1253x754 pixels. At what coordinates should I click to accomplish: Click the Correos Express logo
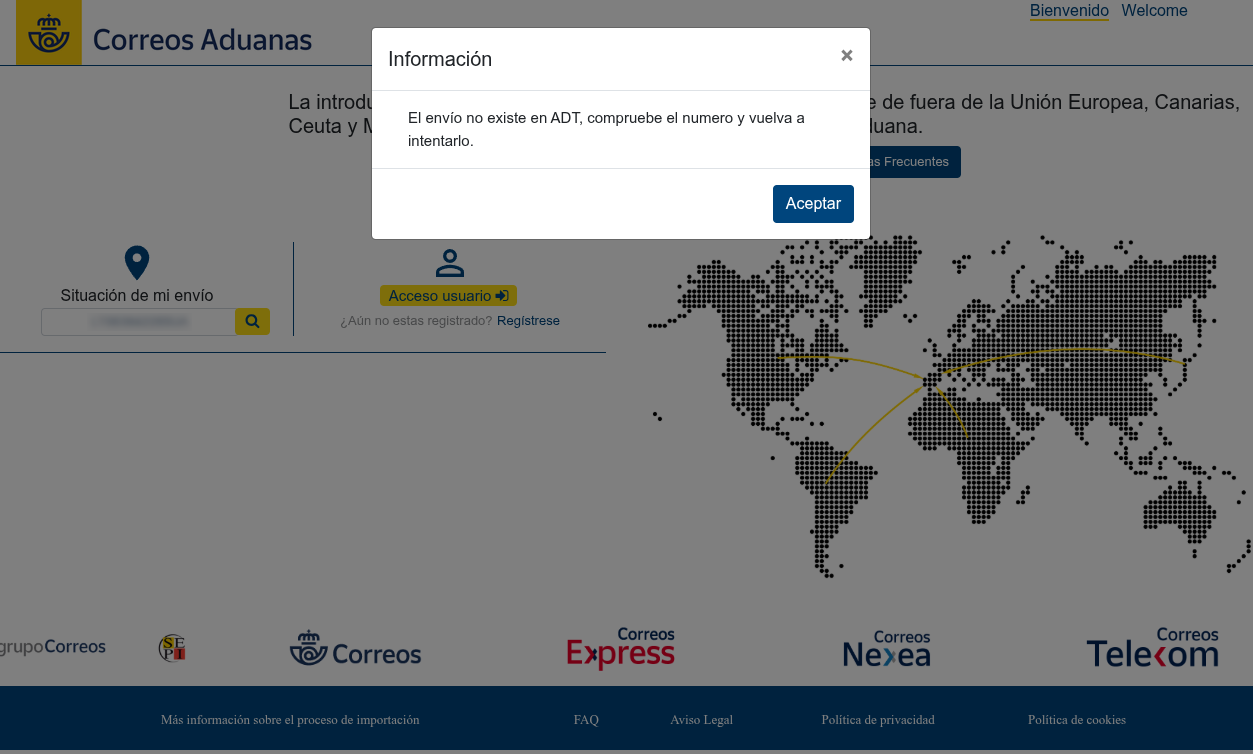(620, 648)
